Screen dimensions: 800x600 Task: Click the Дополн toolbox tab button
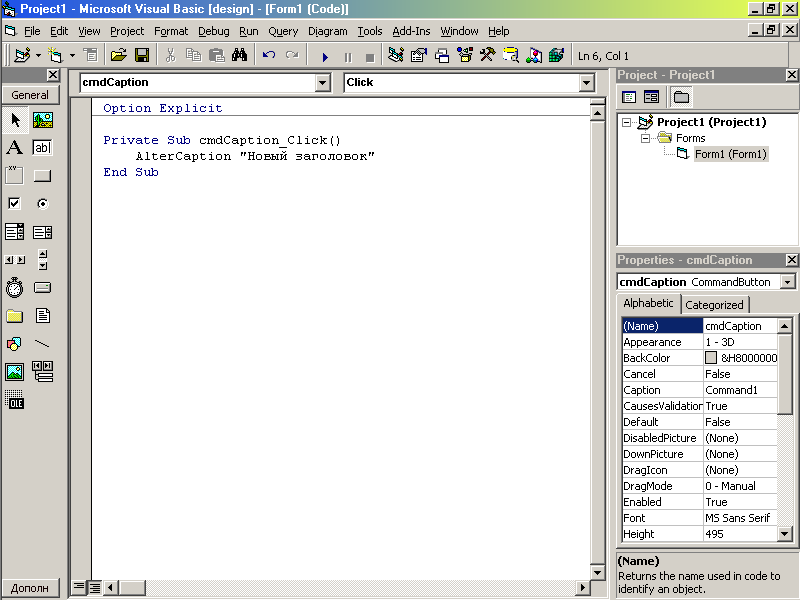[30, 588]
